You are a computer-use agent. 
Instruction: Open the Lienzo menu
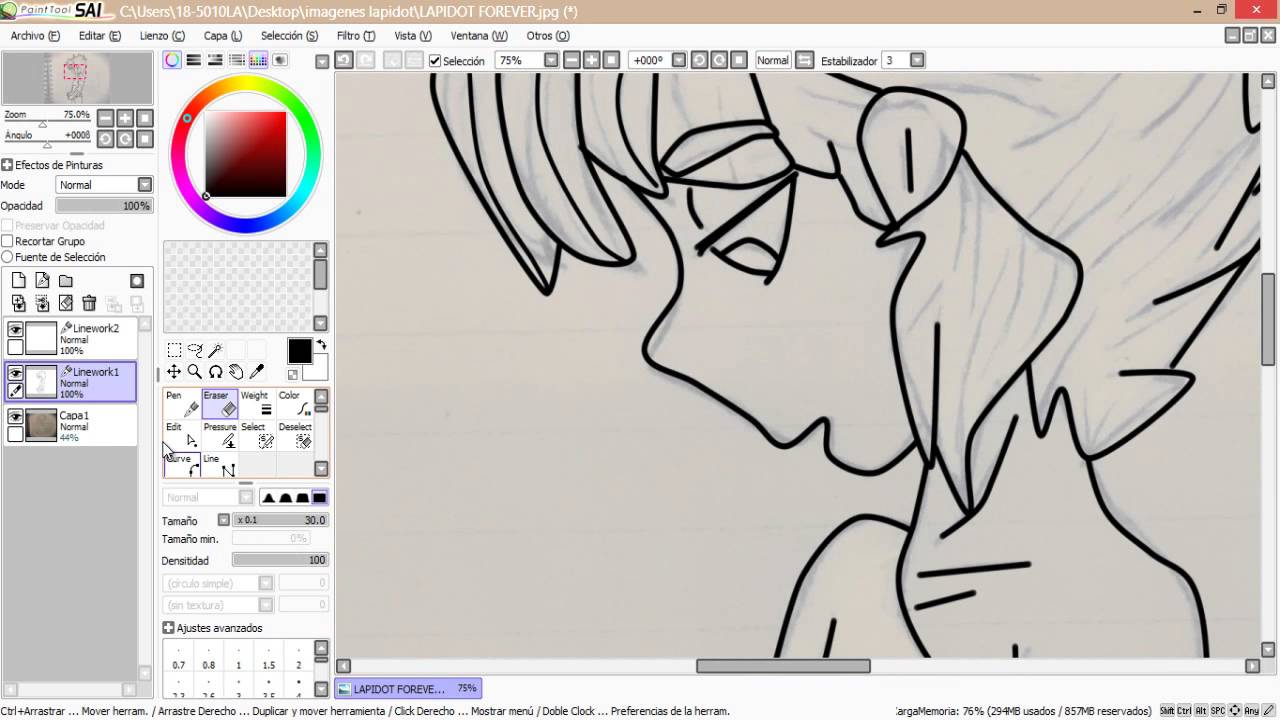161,35
